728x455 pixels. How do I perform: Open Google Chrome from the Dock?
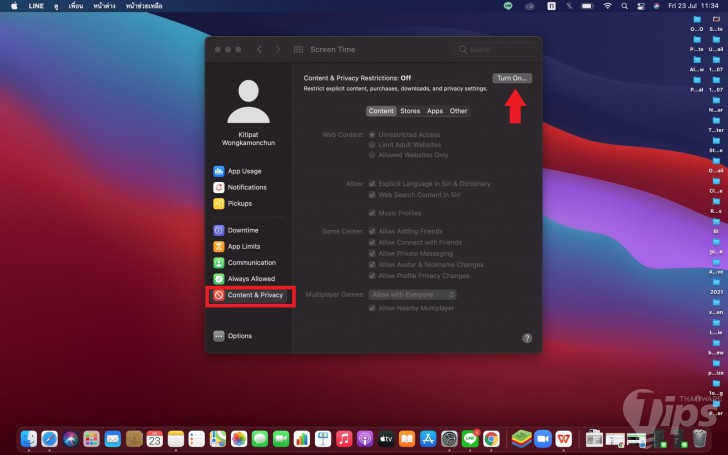491,438
